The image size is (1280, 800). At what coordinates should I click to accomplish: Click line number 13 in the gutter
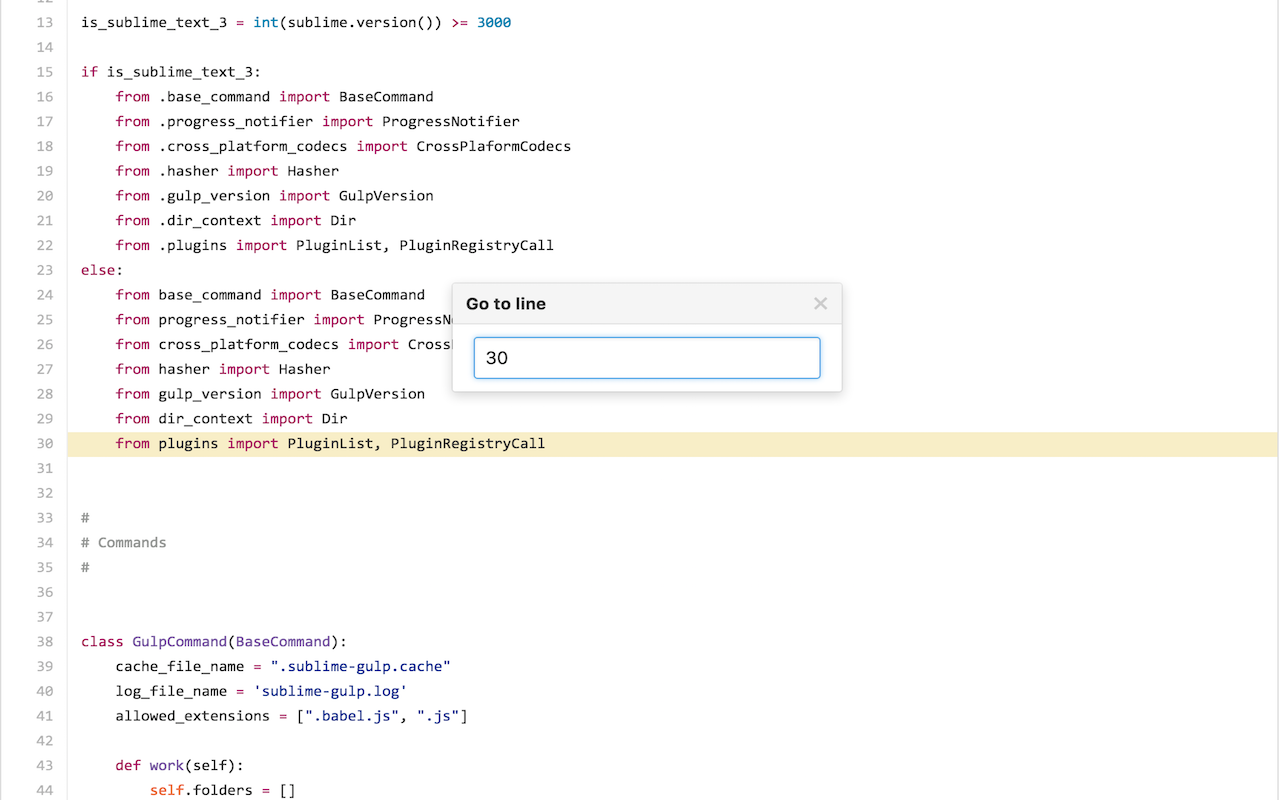pos(44,22)
